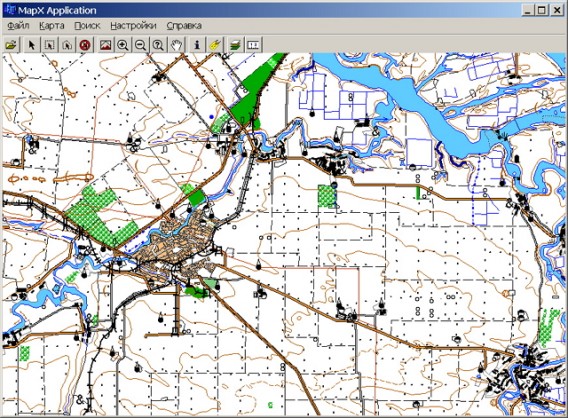Open a file with the folder icon
Screen dimensions: 568x418
coord(11,45)
